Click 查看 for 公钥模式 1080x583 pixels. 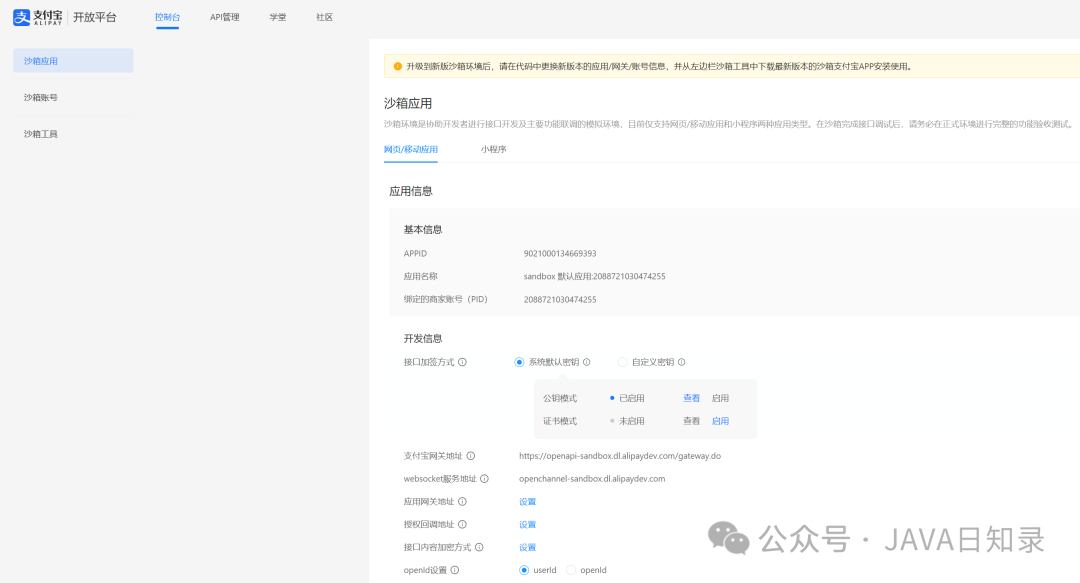[692, 398]
